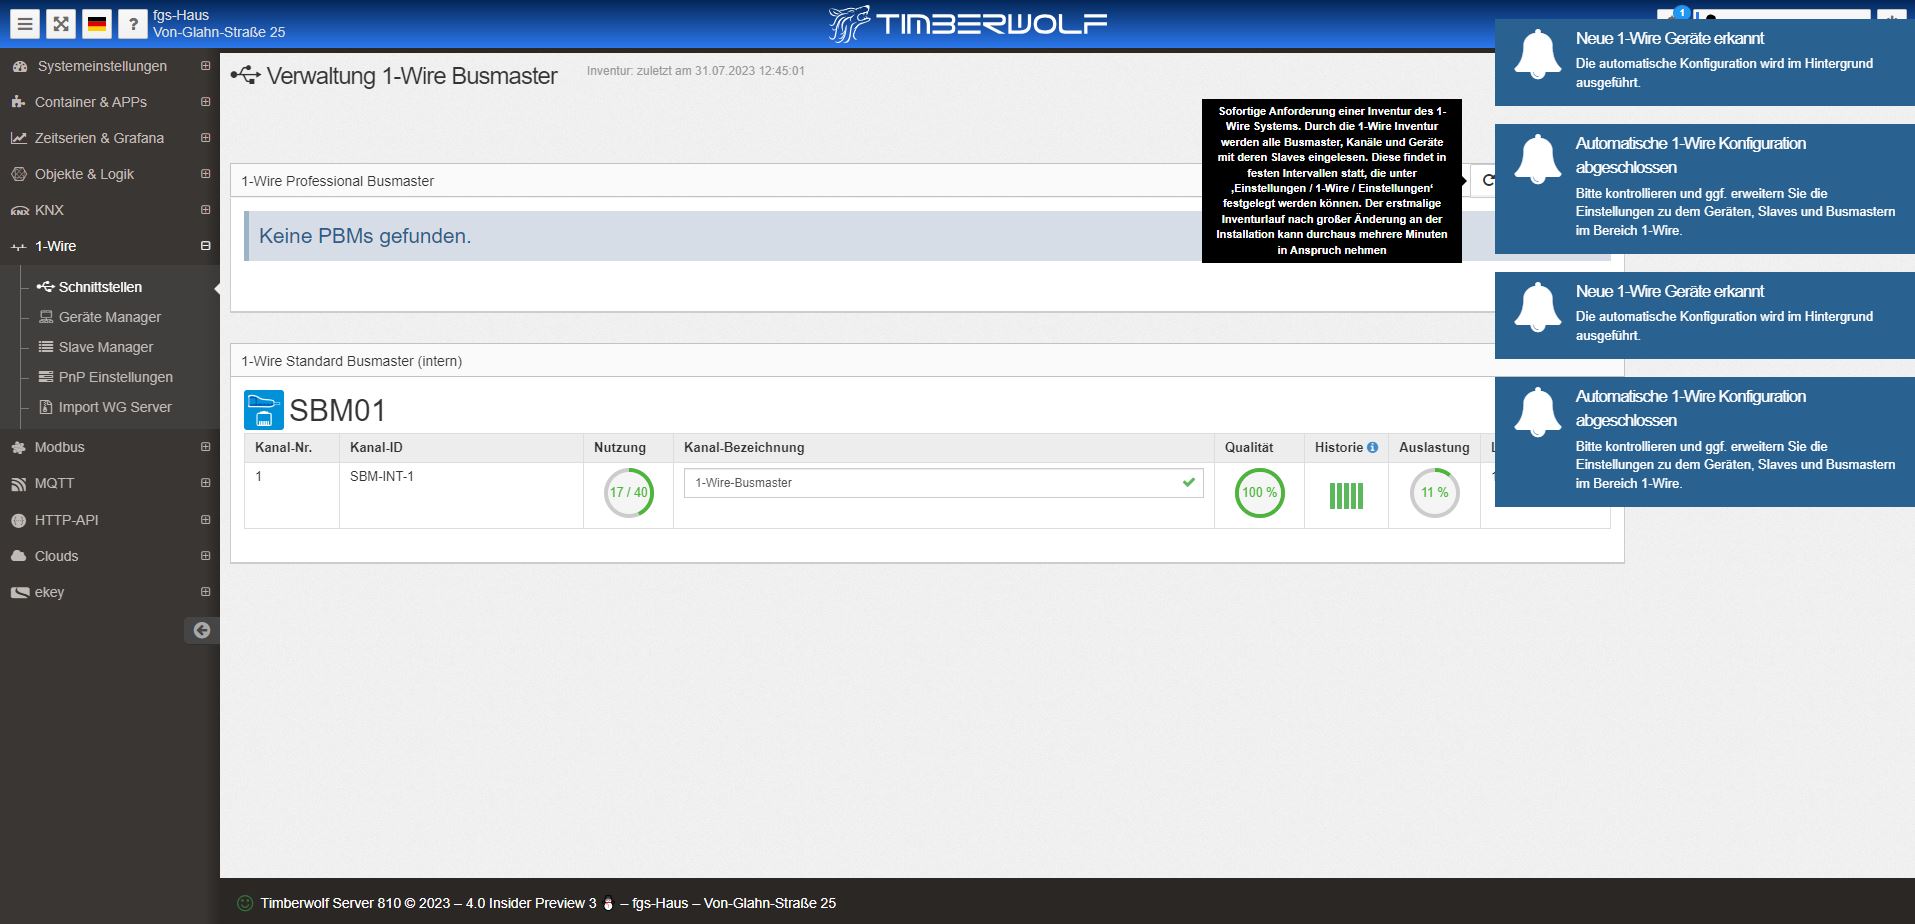This screenshot has width=1915, height=924.
Task: Expand the Clouds submenu
Action: [x=205, y=556]
